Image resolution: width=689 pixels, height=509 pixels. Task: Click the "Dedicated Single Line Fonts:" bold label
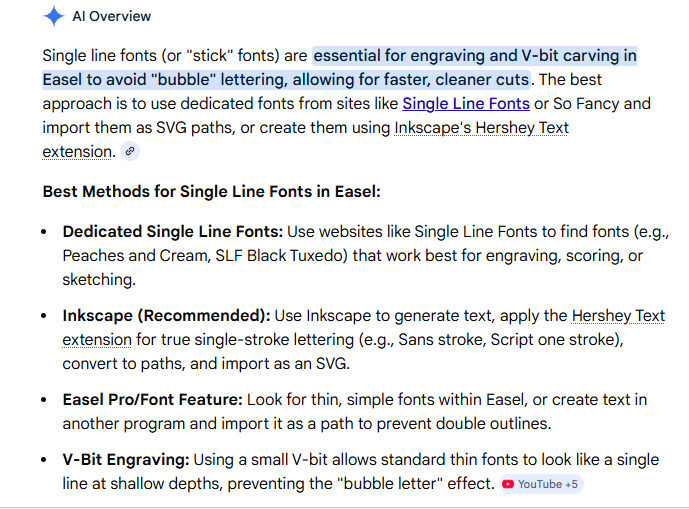click(x=172, y=231)
